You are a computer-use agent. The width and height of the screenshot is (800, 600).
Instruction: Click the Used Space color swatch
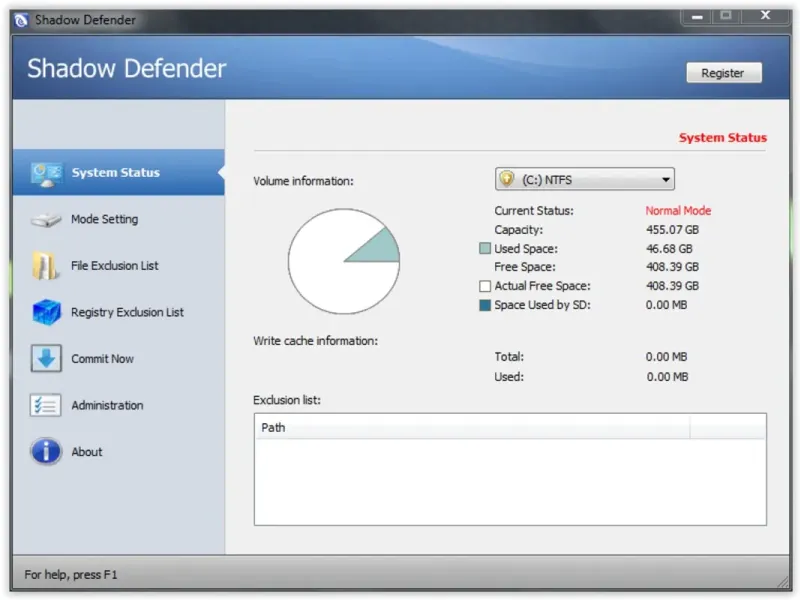[485, 248]
